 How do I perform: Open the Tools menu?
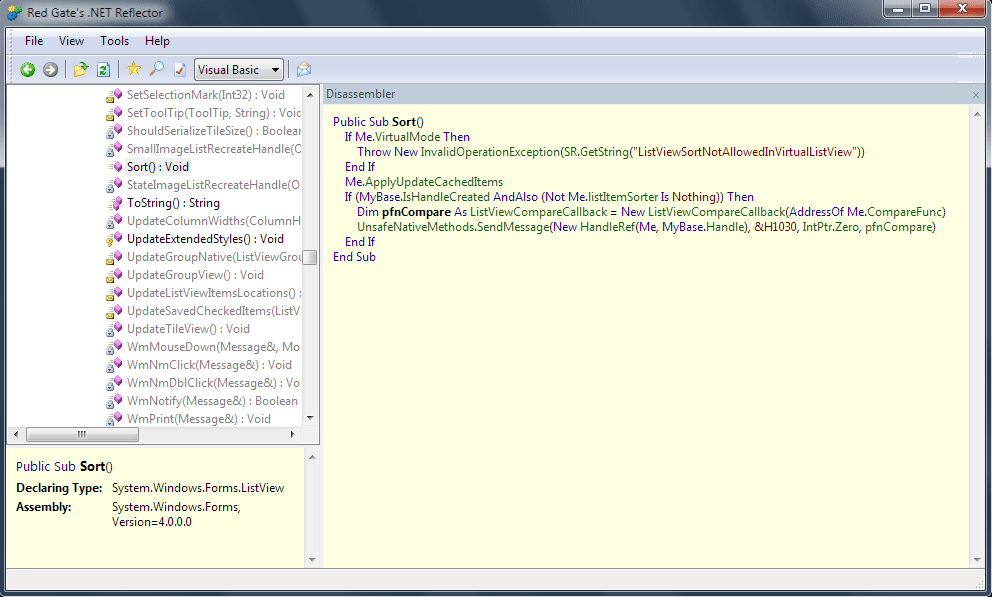(x=115, y=41)
